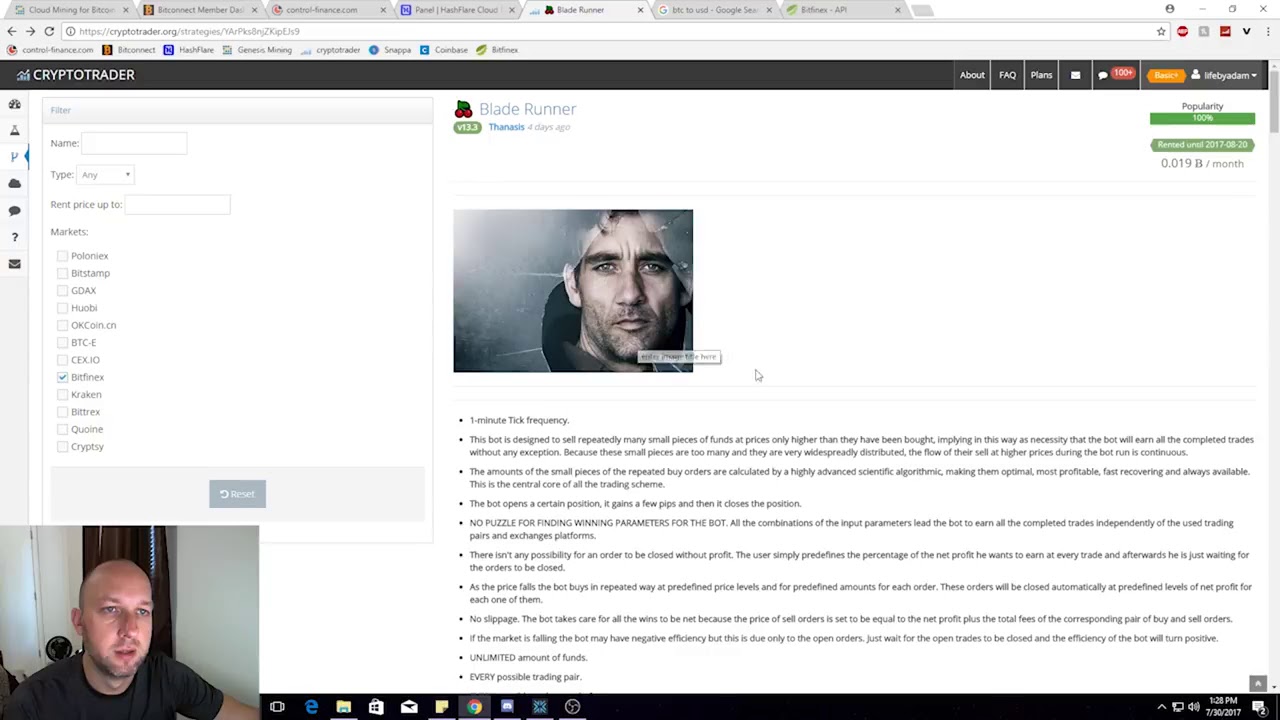The width and height of the screenshot is (1280, 720).
Task: Check the GDAX market checkbox
Action: (x=62, y=291)
